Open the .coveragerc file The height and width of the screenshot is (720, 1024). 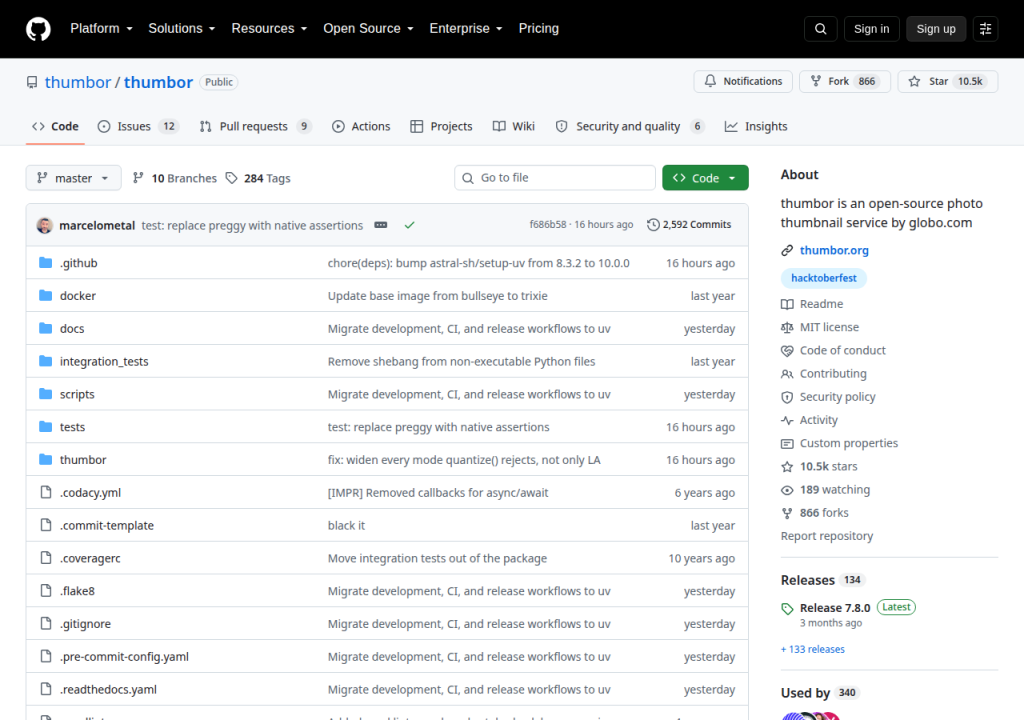tap(90, 558)
